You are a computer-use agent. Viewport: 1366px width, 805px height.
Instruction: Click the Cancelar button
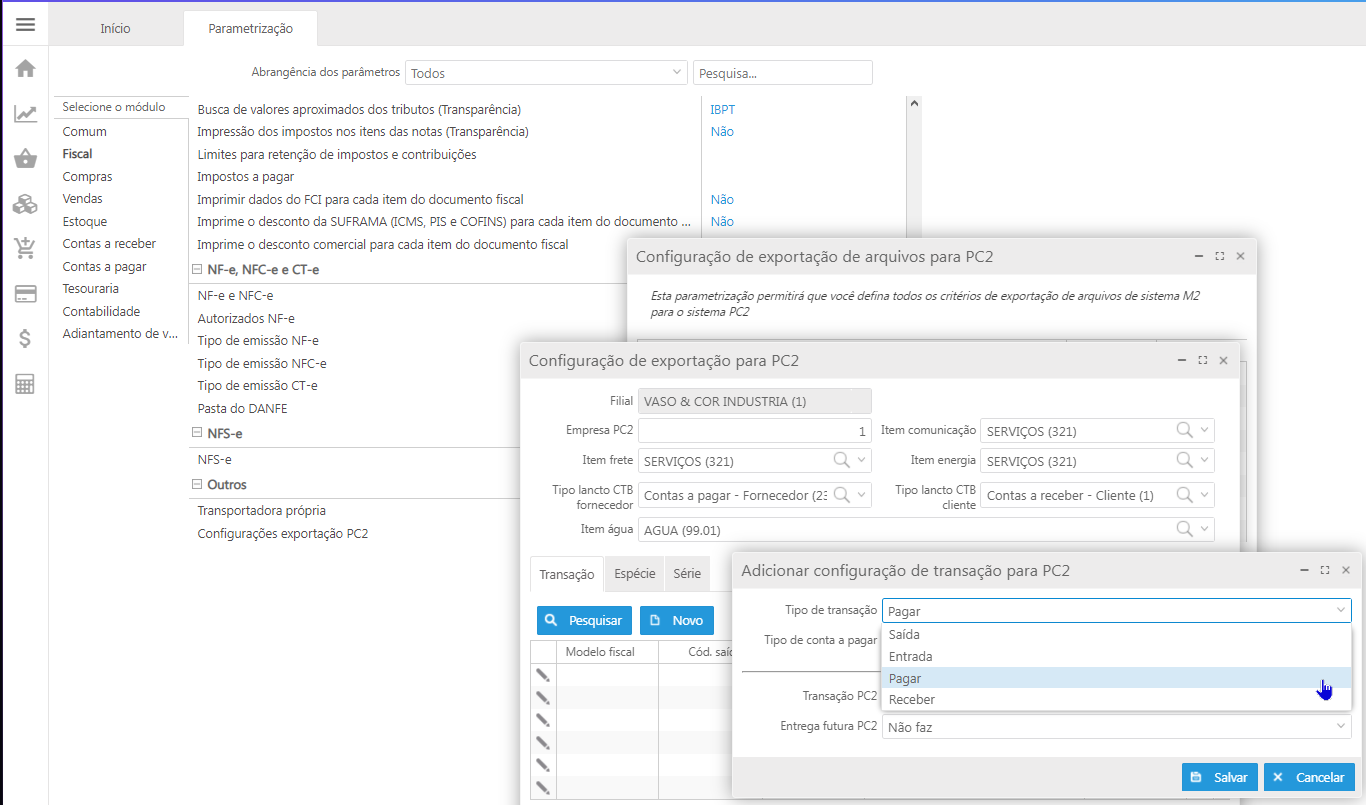[1310, 777]
